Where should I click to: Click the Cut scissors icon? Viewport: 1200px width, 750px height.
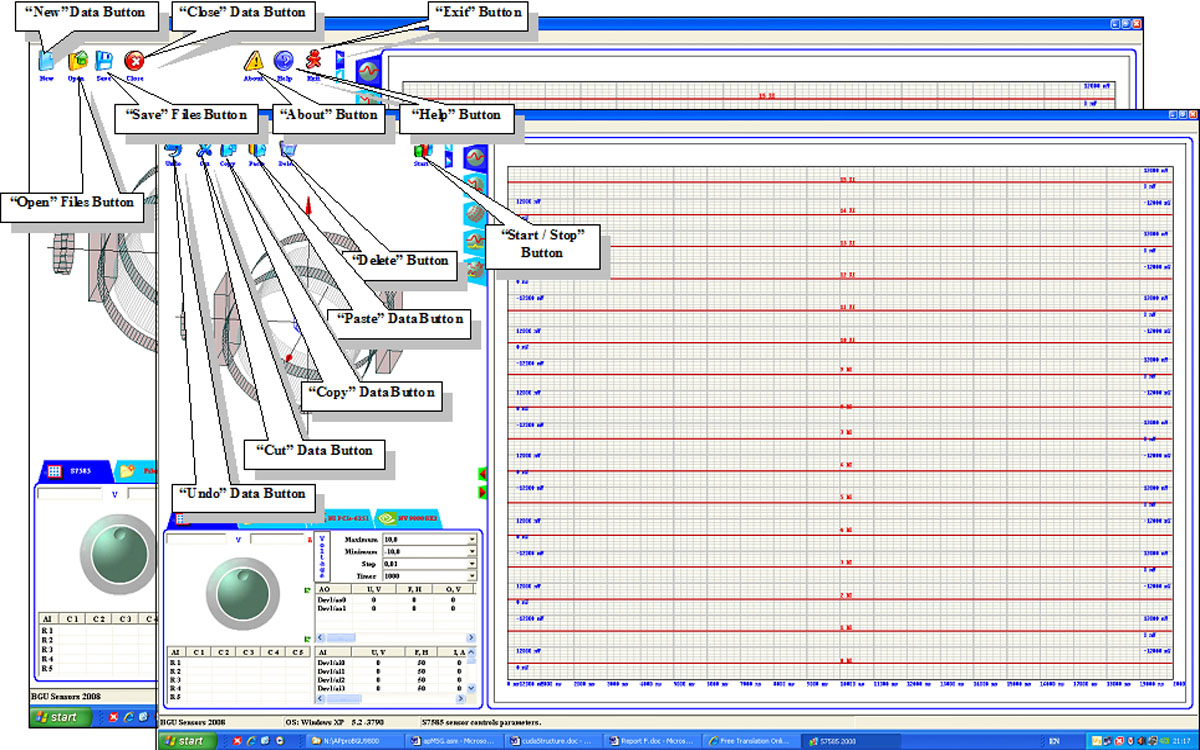[204, 150]
